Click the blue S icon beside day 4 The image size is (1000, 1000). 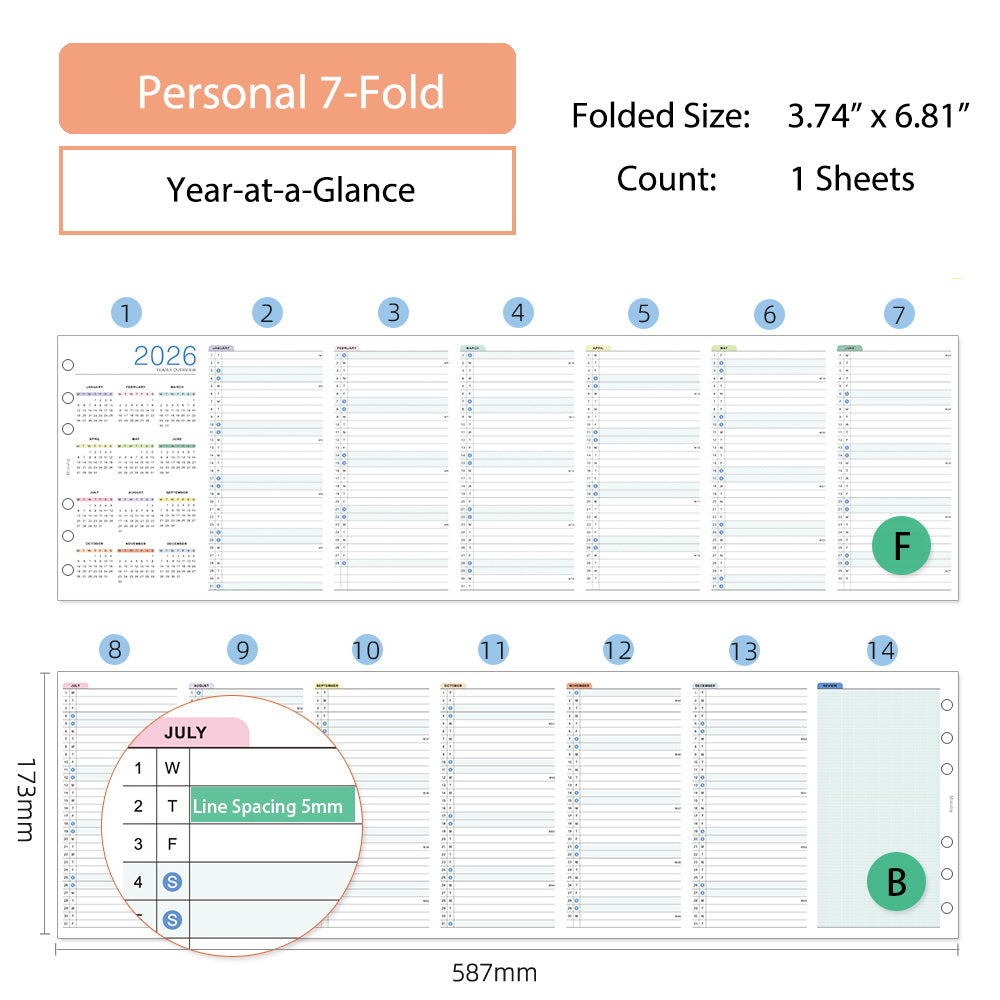click(173, 881)
